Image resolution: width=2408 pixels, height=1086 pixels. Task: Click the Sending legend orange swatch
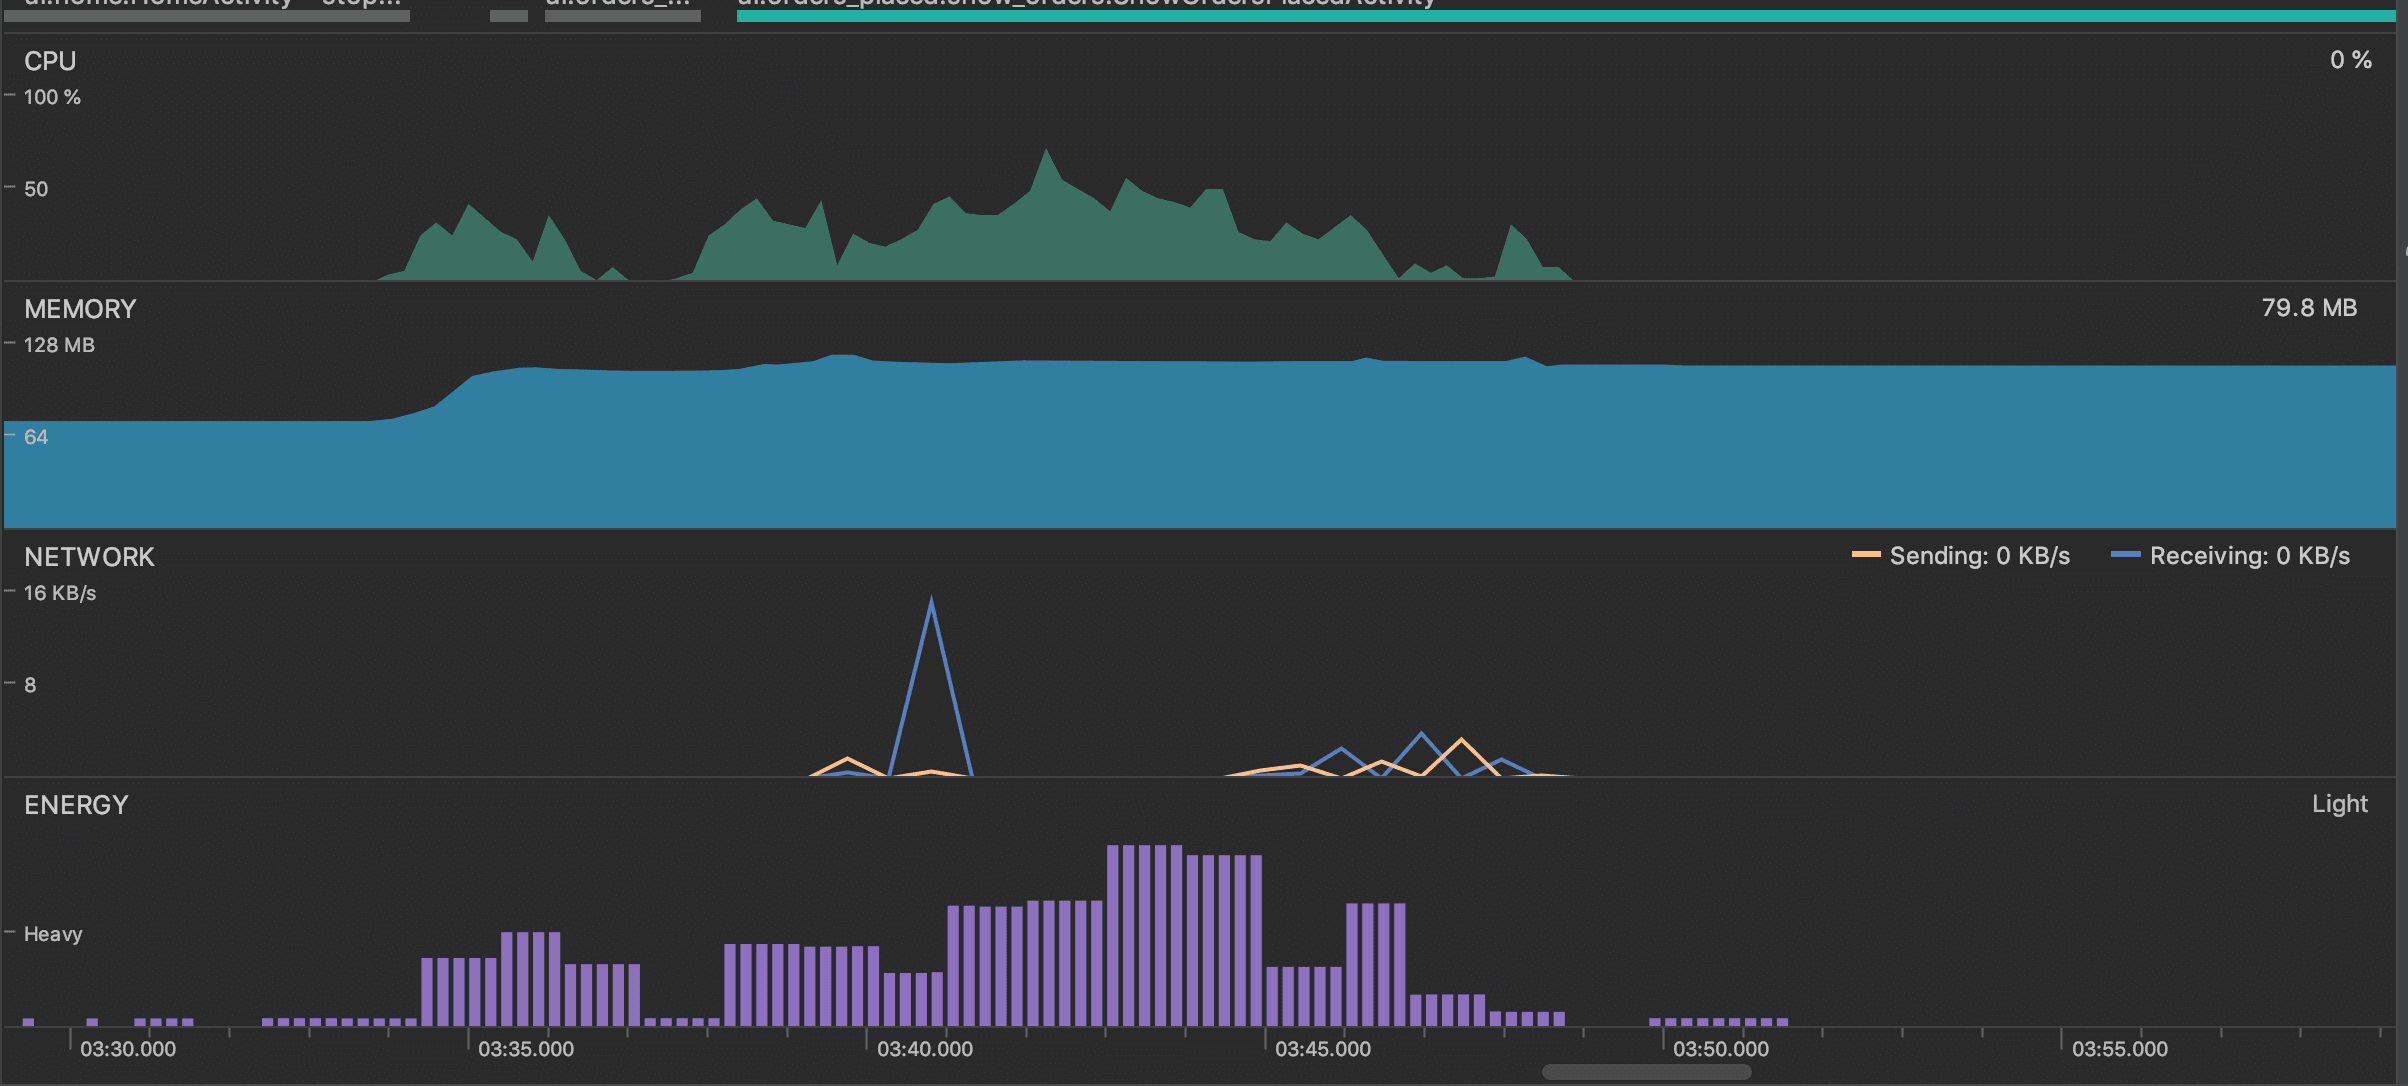pyautogui.click(x=1866, y=555)
